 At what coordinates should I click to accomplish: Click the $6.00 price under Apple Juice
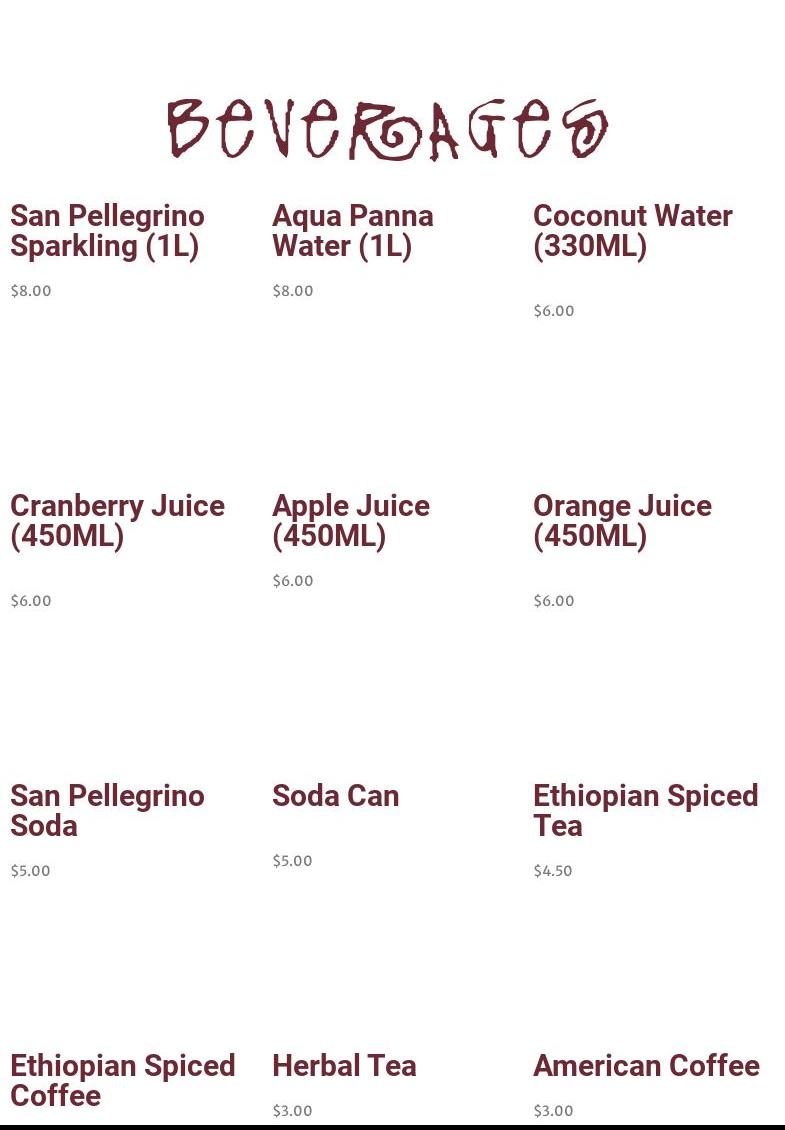coord(293,580)
